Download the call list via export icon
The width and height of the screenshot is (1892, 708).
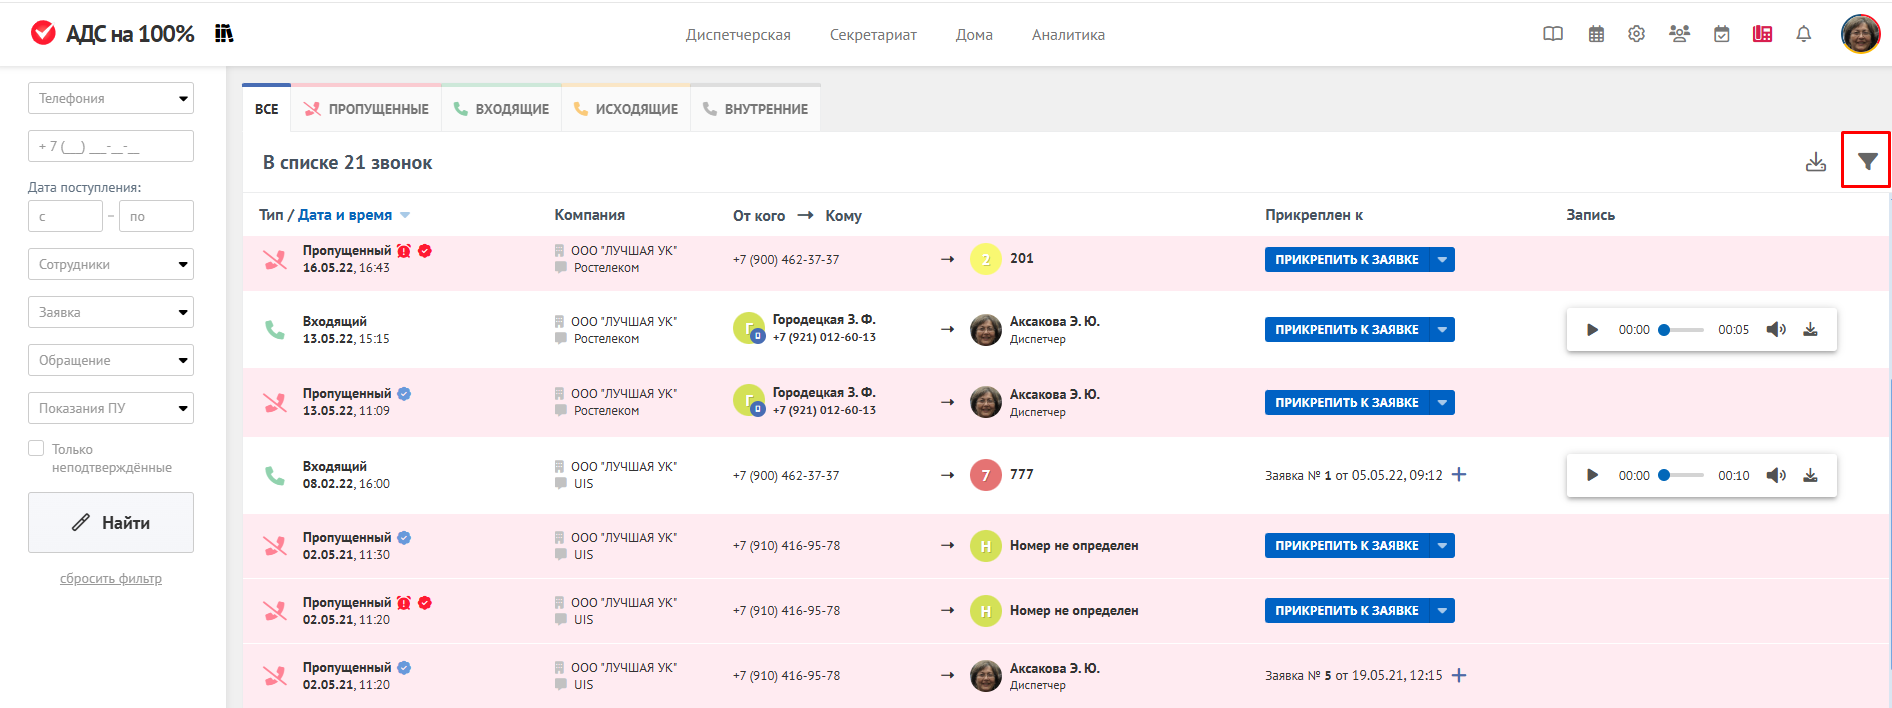pyautogui.click(x=1815, y=162)
